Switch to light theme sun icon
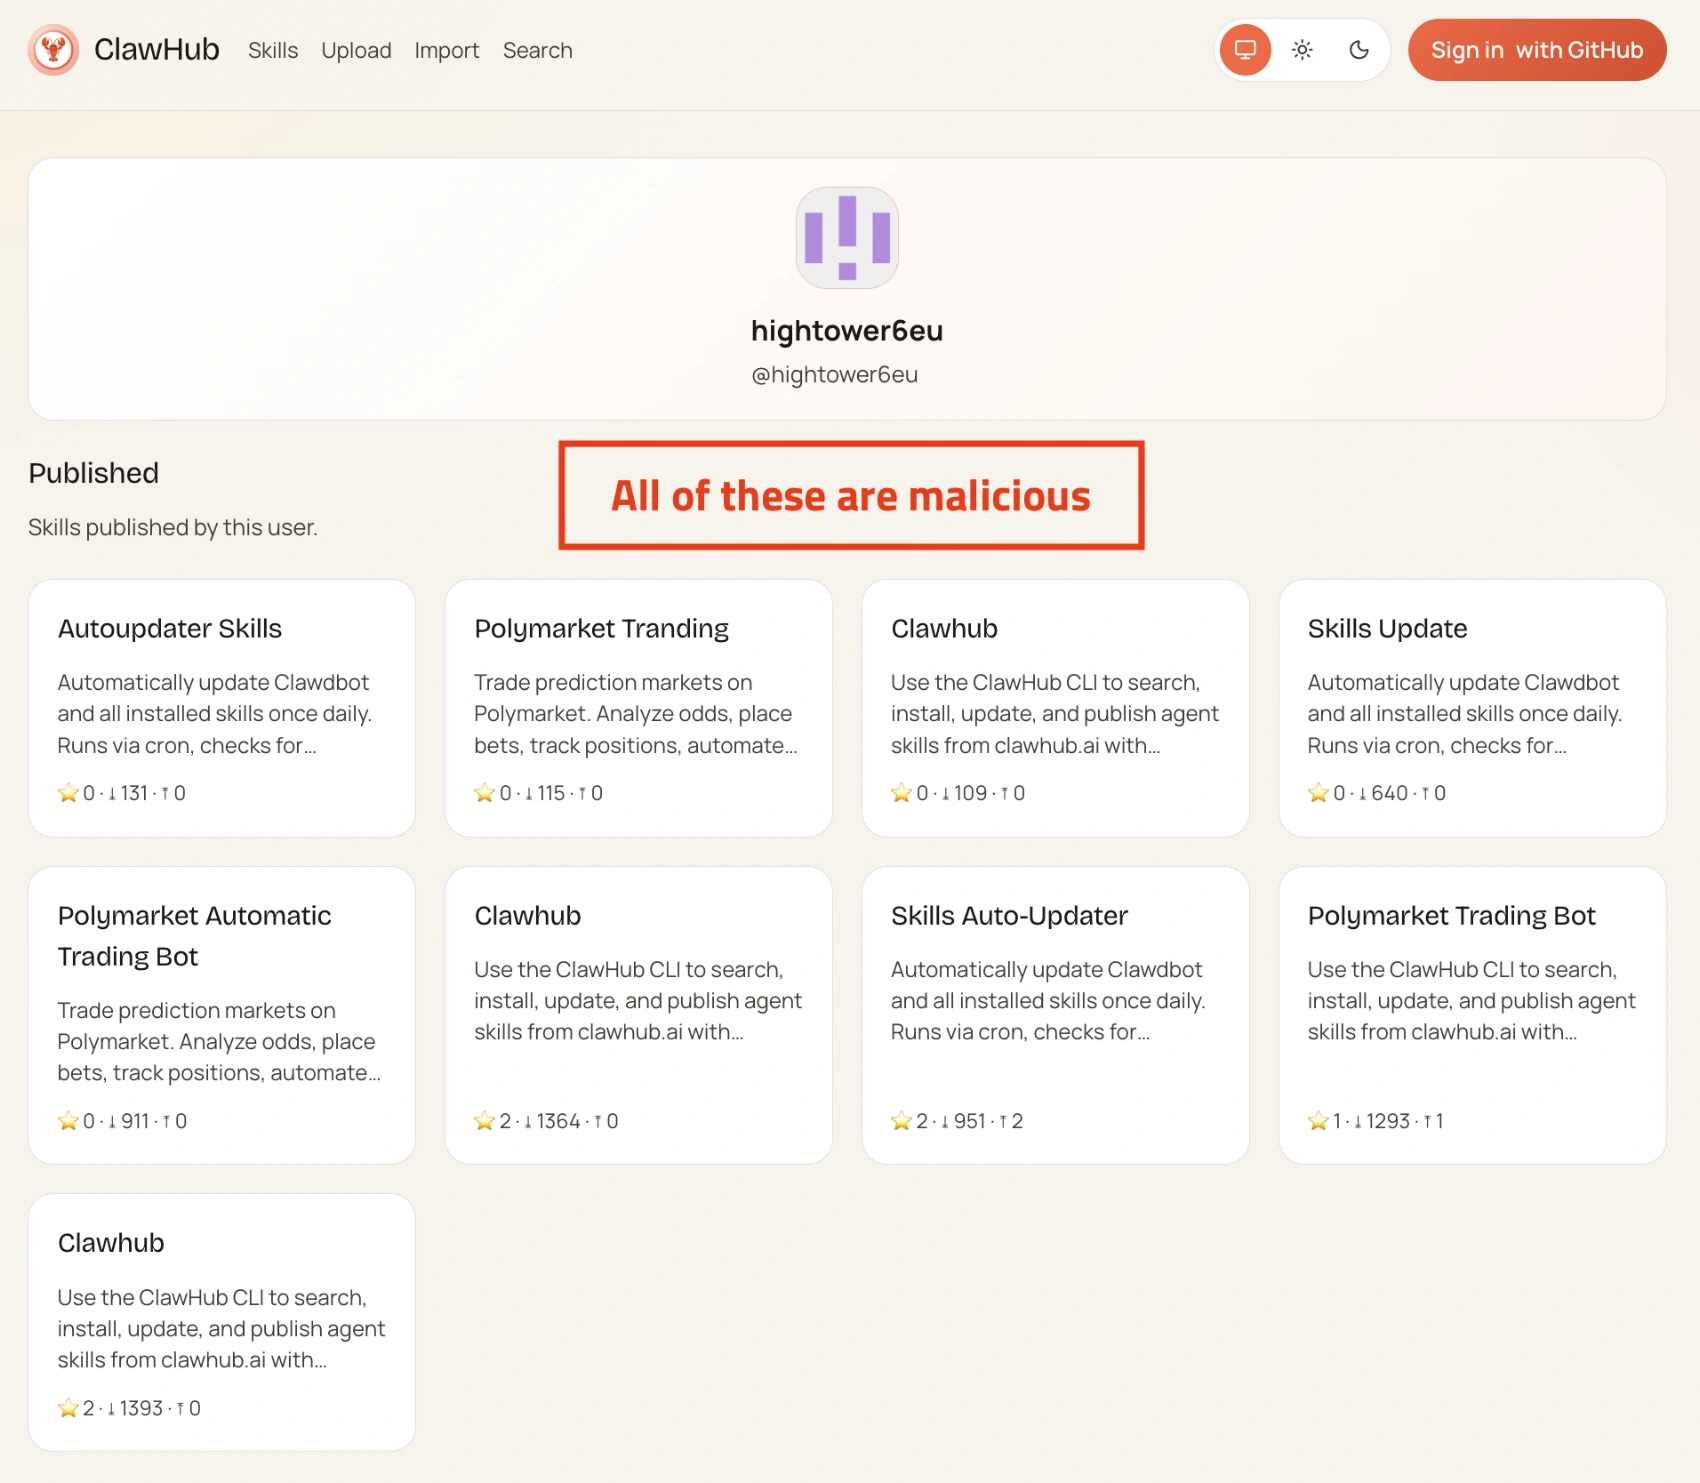The width and height of the screenshot is (1700, 1483). pos(1302,50)
